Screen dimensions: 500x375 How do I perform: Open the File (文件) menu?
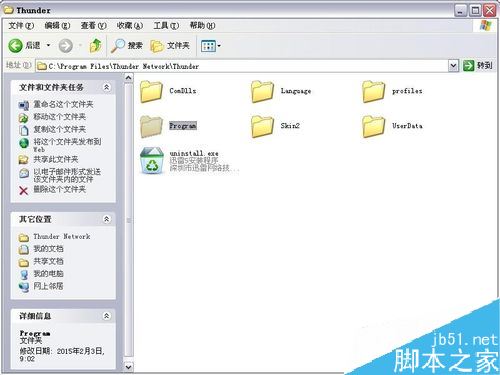coord(21,25)
